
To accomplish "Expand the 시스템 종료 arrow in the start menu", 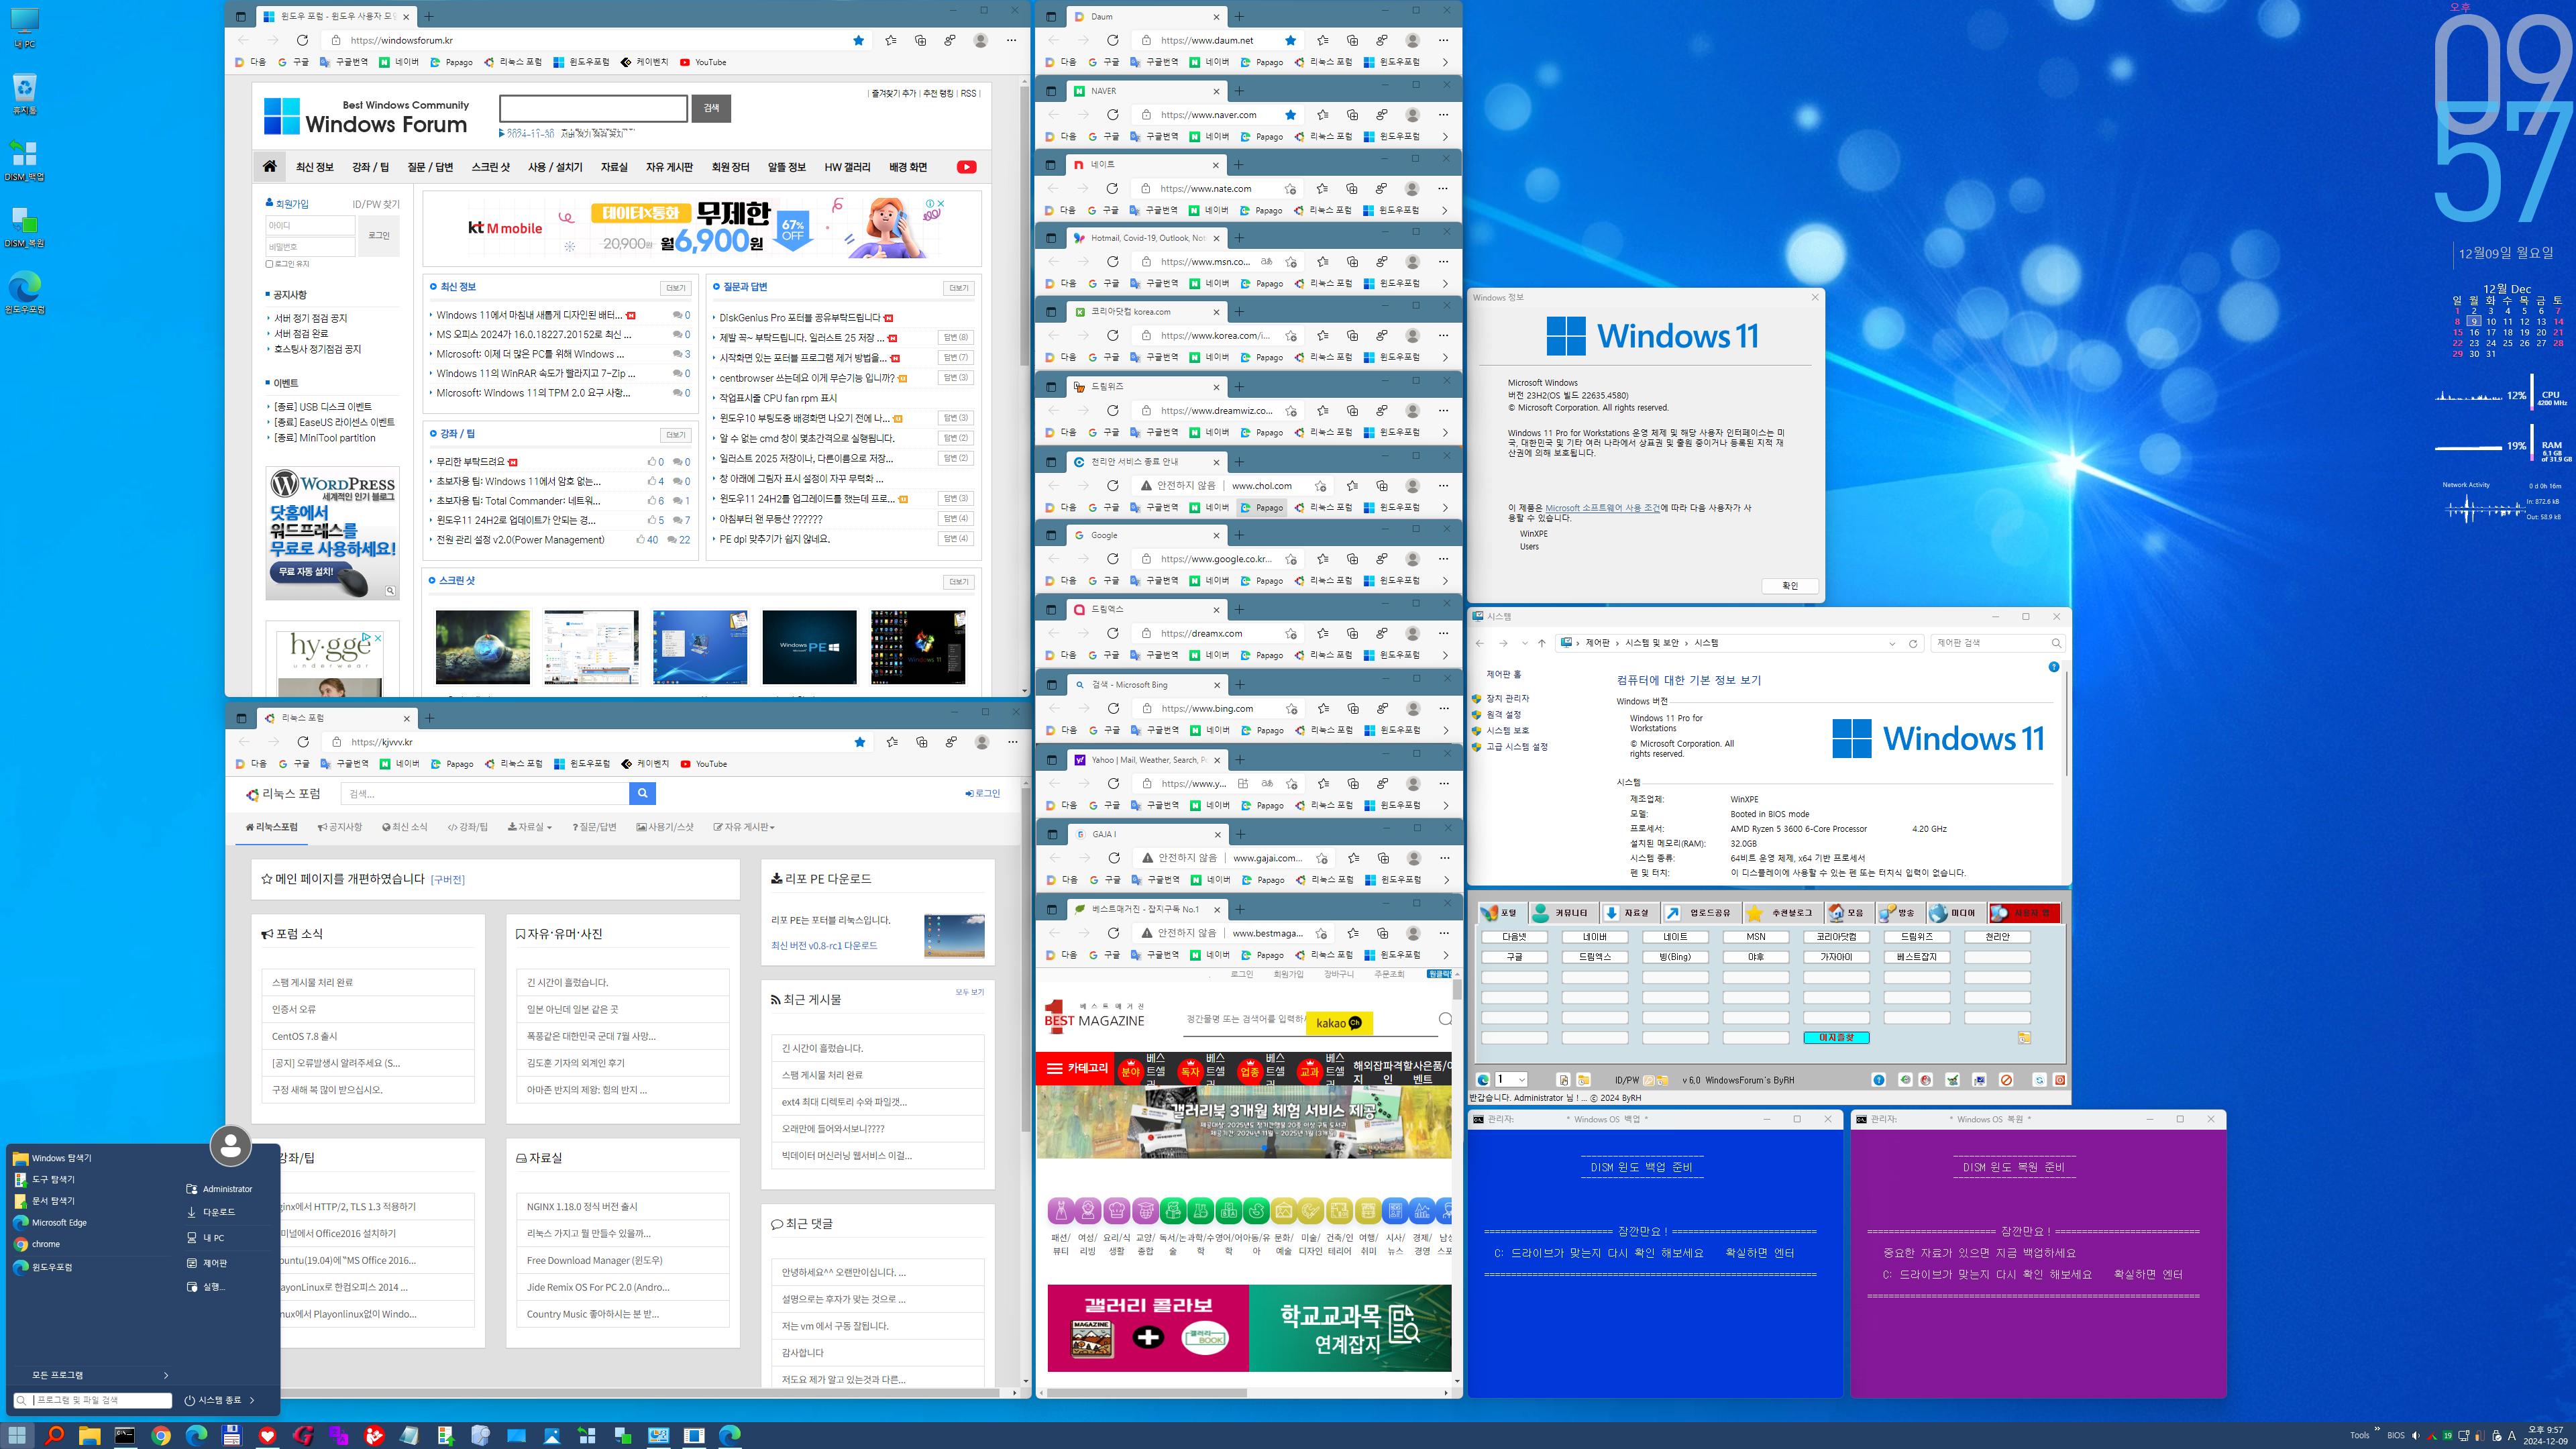I will click(x=251, y=1400).
